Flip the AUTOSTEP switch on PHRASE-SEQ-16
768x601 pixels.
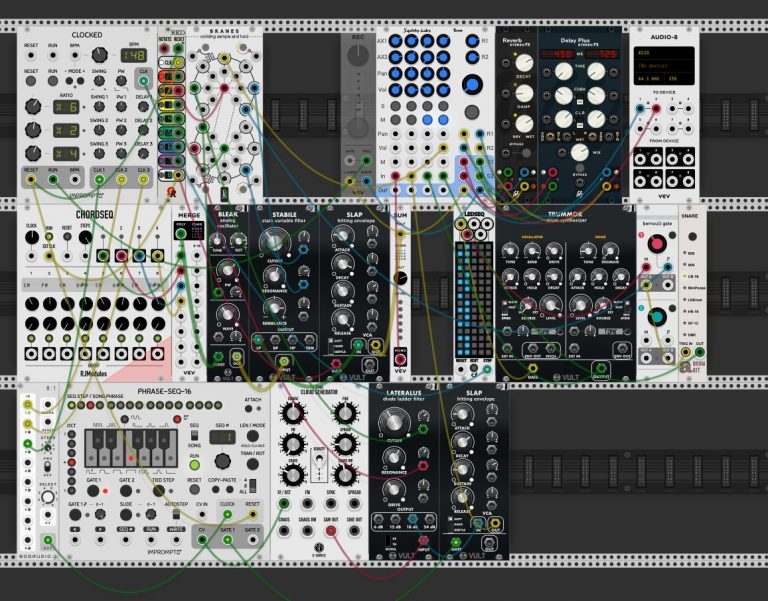pyautogui.click(x=176, y=514)
